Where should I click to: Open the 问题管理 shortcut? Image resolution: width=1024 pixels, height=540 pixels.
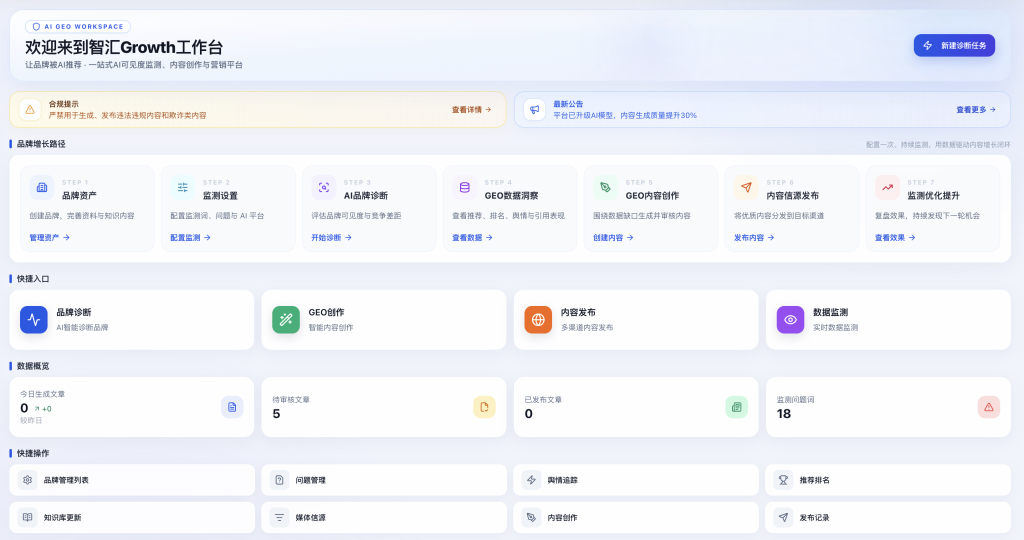click(x=384, y=480)
